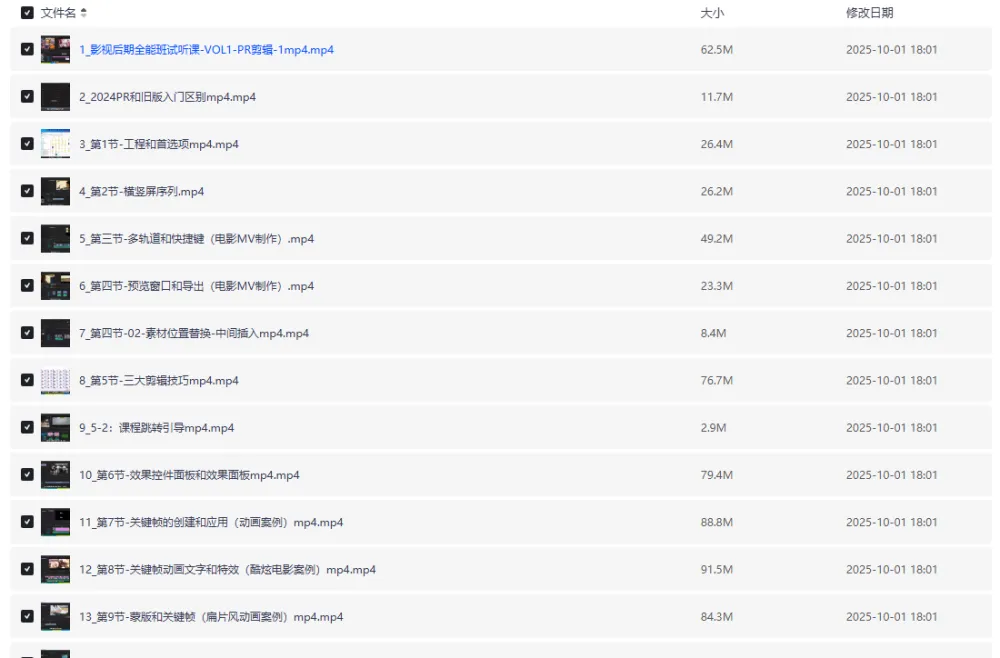Open the 1_影视后期全能班试听课-VOL1-PR剪辑 file link

[x=206, y=50]
